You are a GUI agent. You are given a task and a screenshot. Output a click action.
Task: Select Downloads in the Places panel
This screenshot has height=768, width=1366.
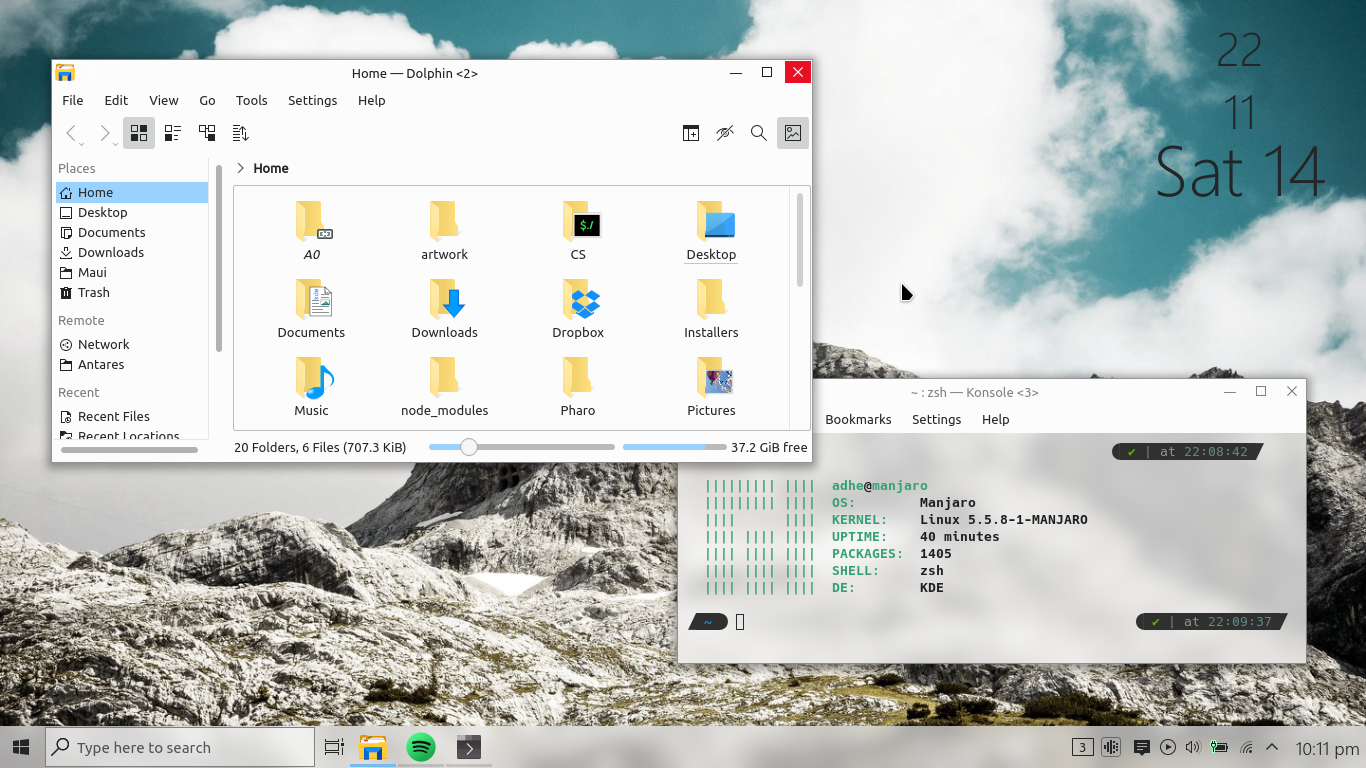132,252
